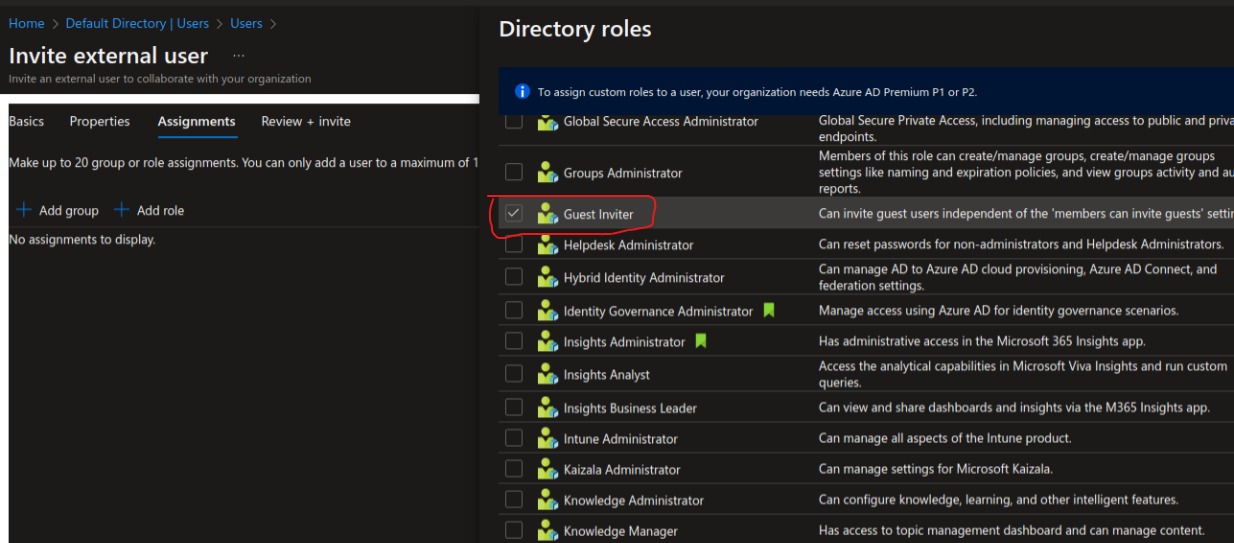This screenshot has width=1234, height=543.
Task: Click the Groups Administrator role name
Action: pos(623,173)
